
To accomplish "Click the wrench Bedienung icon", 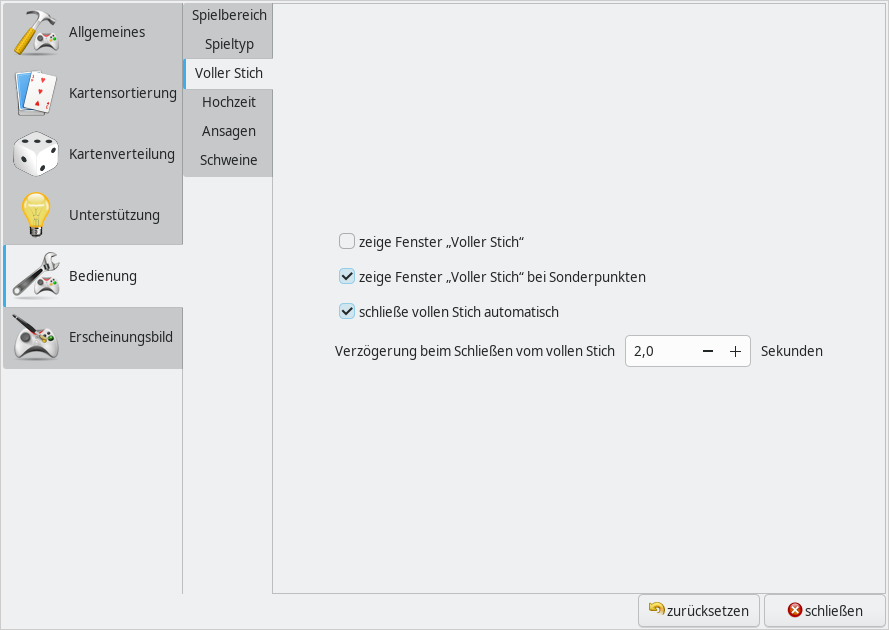I will [x=36, y=276].
